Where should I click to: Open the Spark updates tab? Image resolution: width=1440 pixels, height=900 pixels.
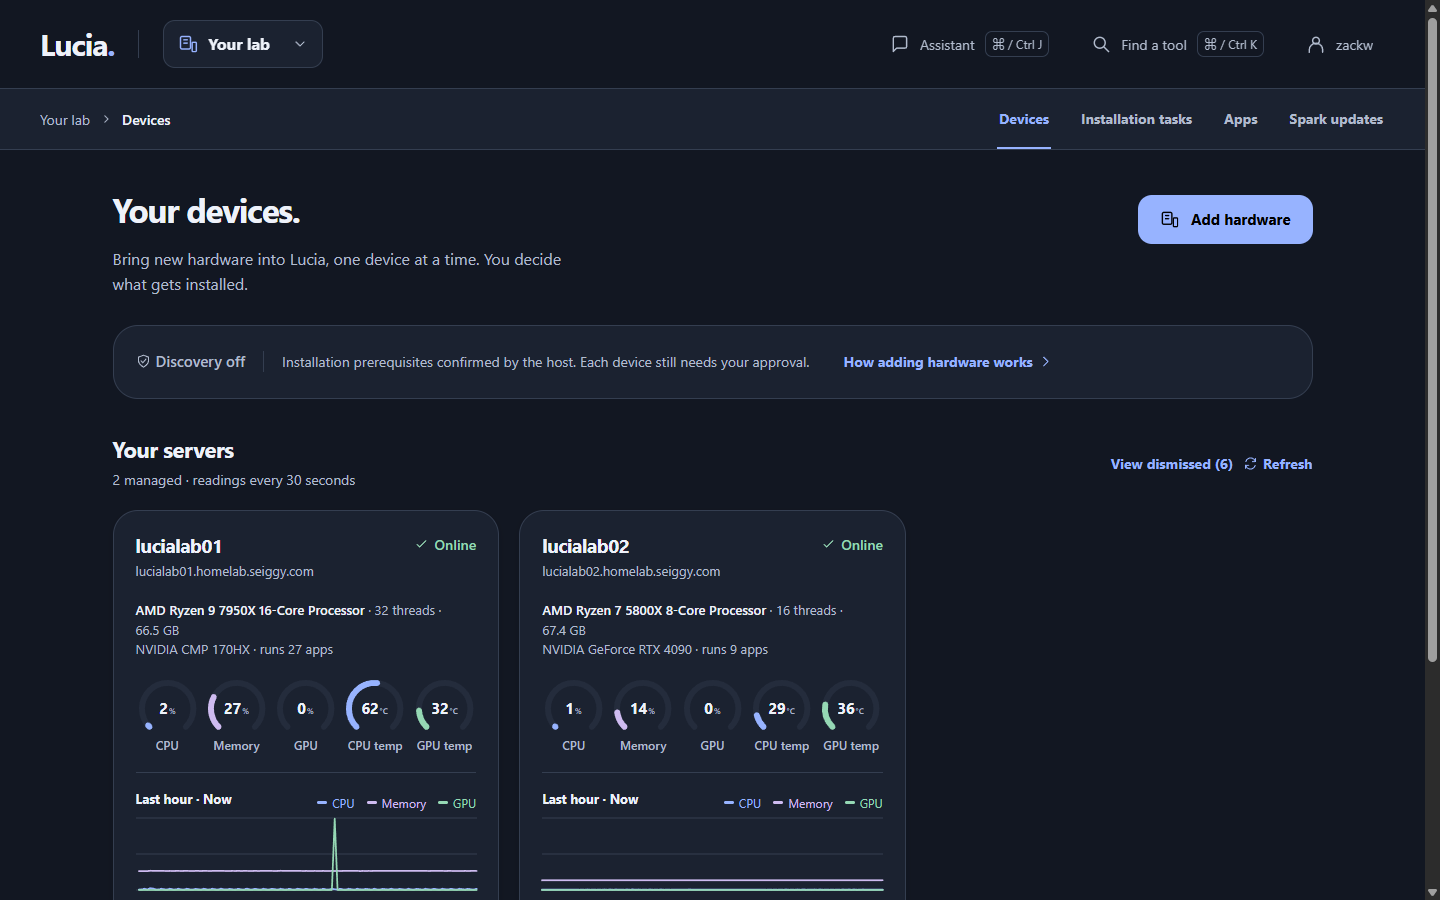pos(1336,119)
